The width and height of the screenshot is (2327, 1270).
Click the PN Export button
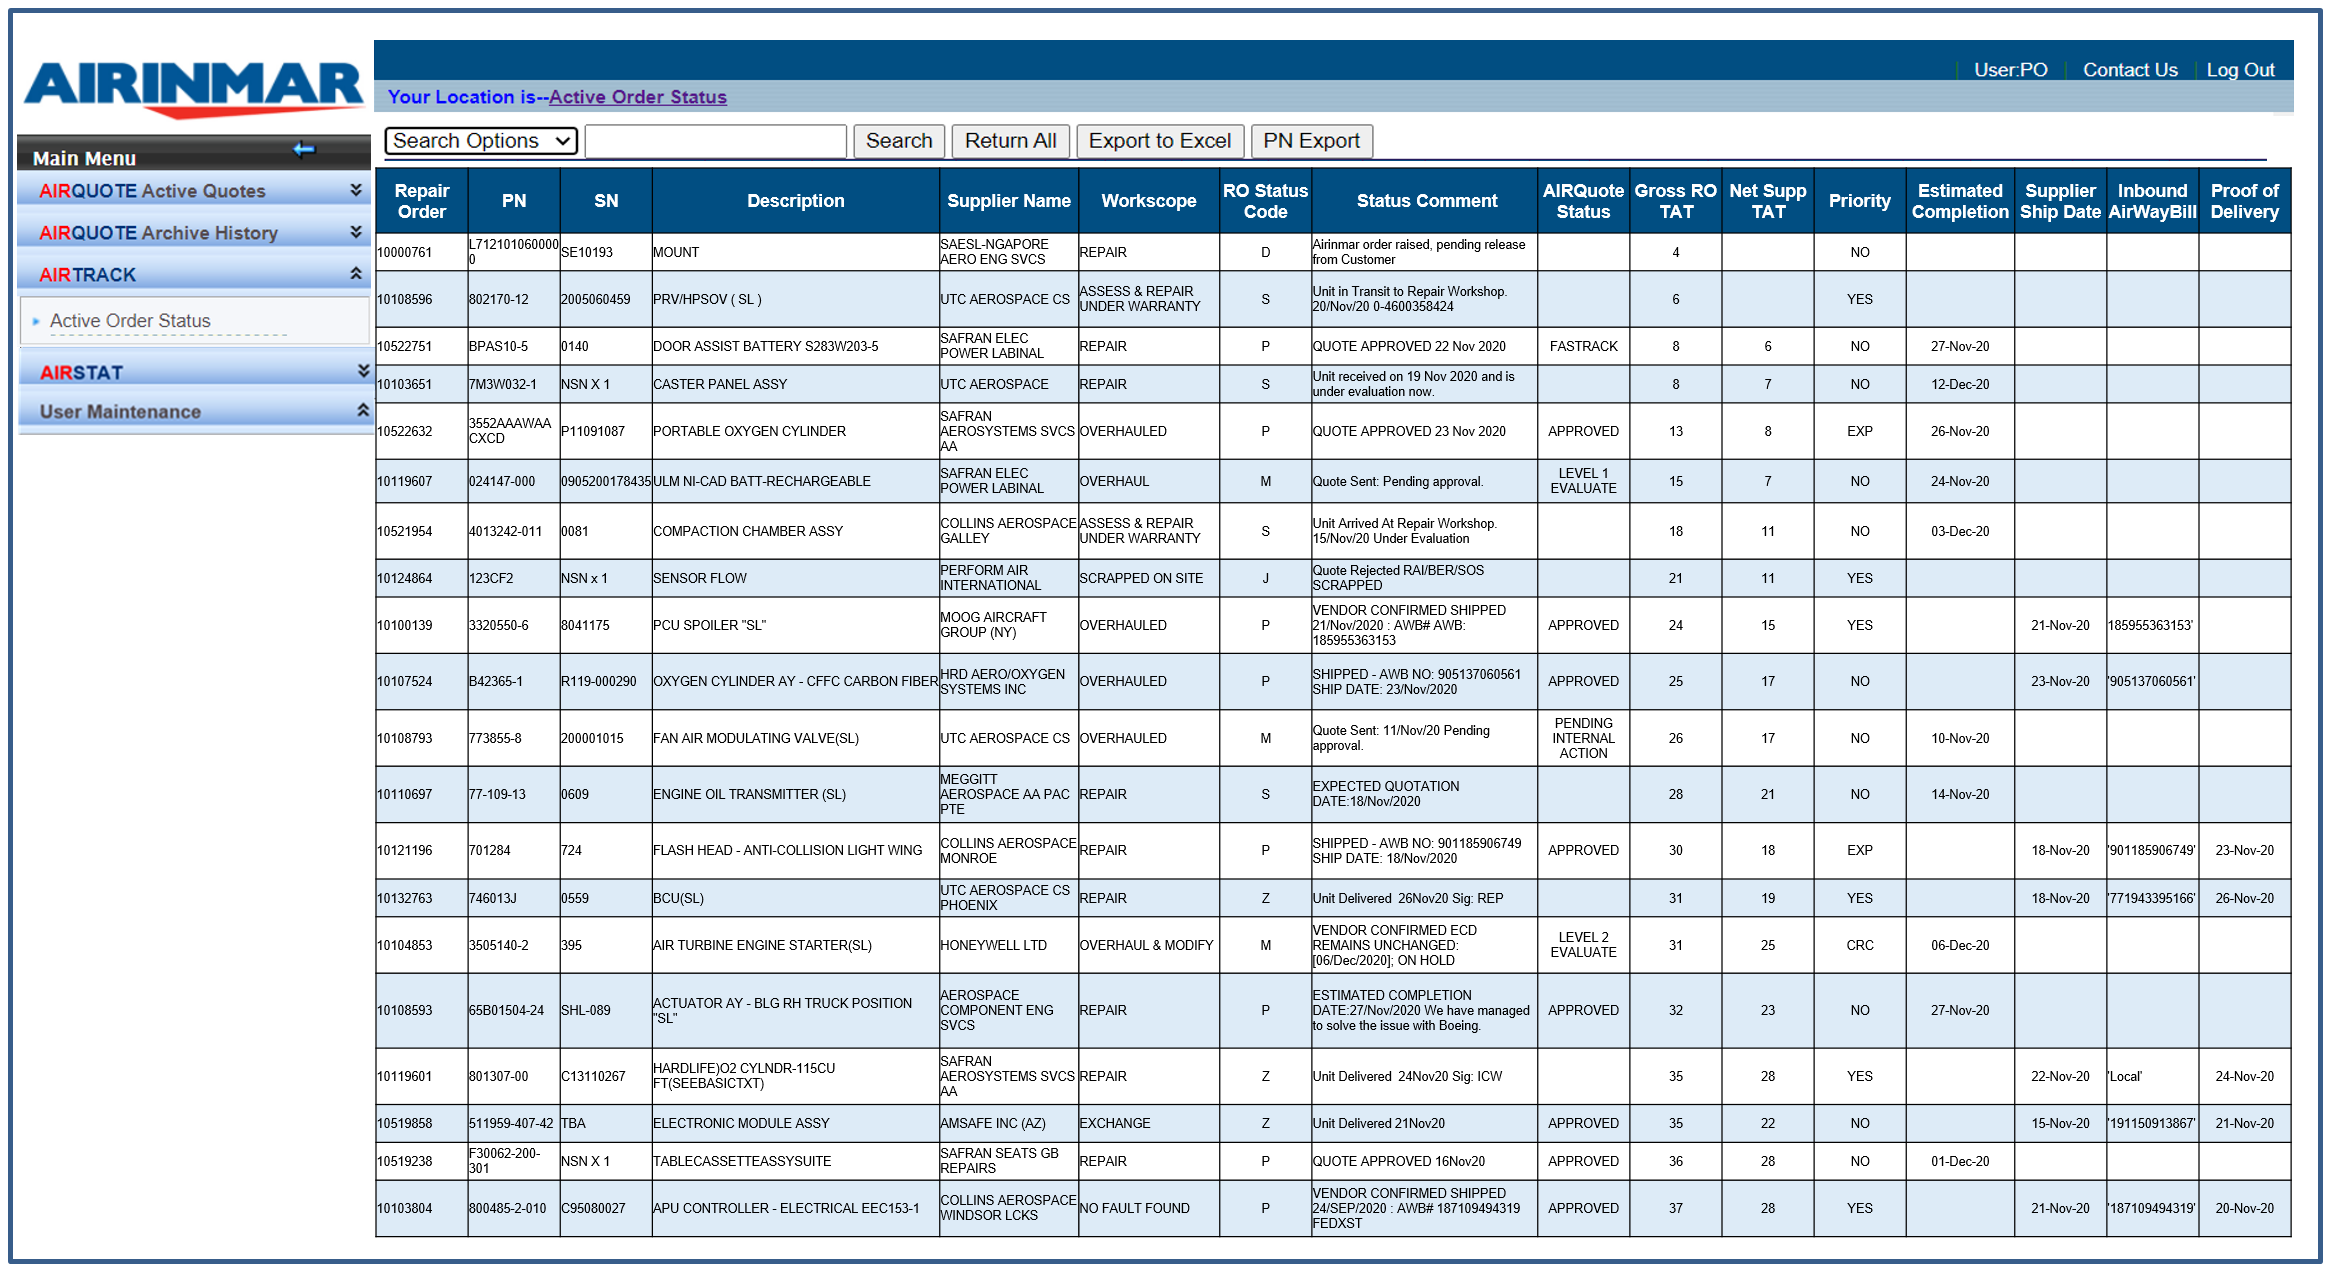tap(1311, 141)
